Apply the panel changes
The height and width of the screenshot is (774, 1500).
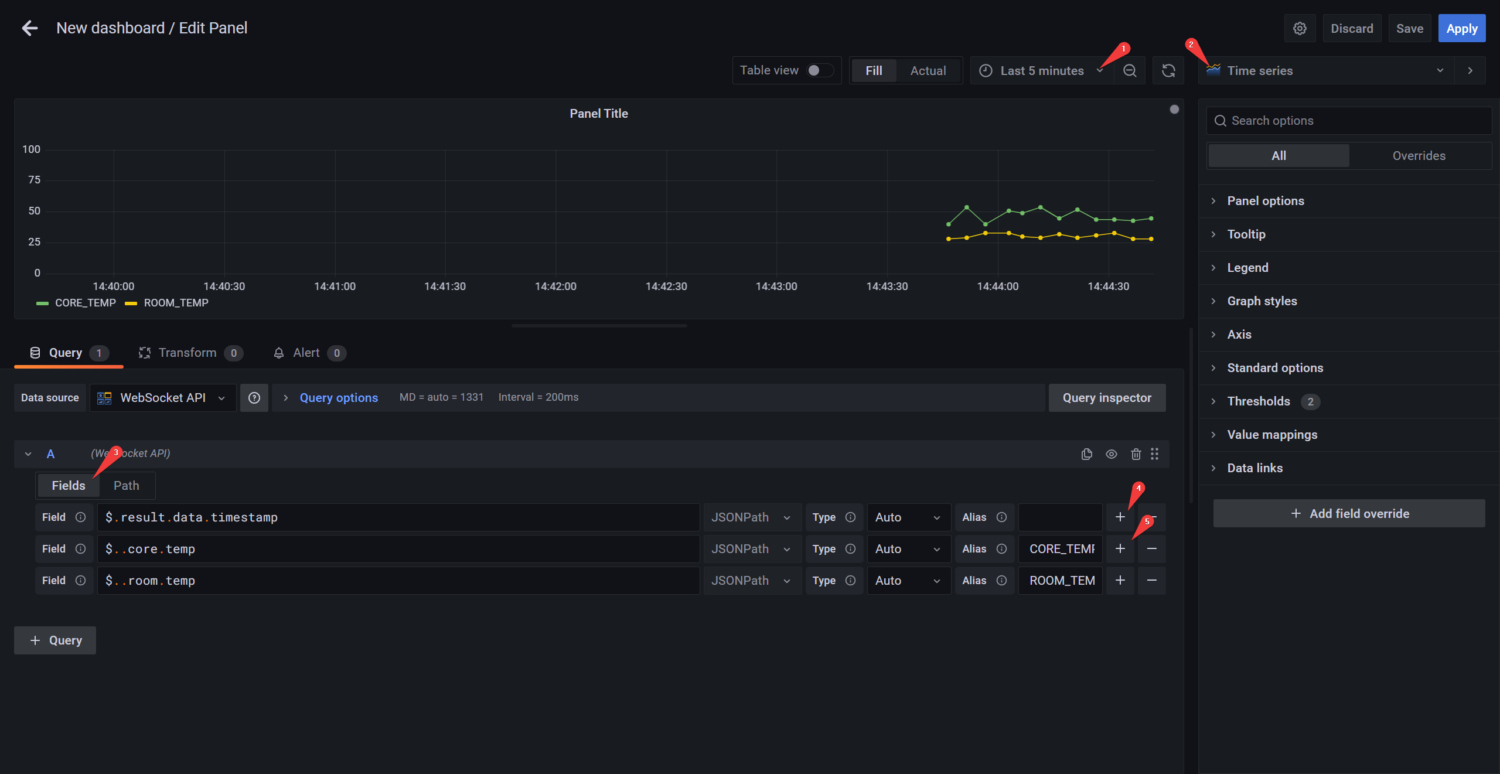click(1461, 28)
